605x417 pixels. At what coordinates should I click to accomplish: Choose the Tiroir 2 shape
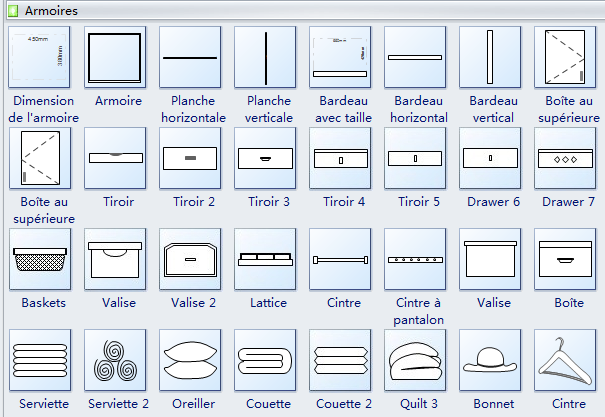[x=190, y=158]
